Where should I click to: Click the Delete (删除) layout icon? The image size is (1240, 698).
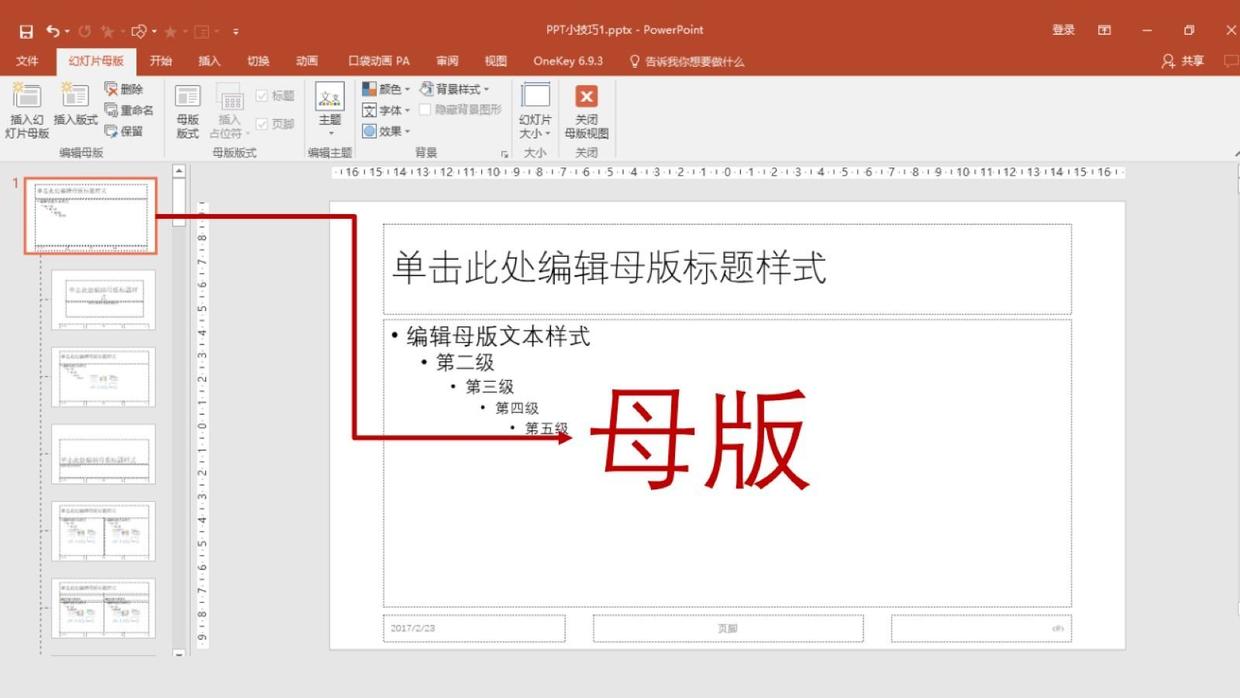pos(125,89)
